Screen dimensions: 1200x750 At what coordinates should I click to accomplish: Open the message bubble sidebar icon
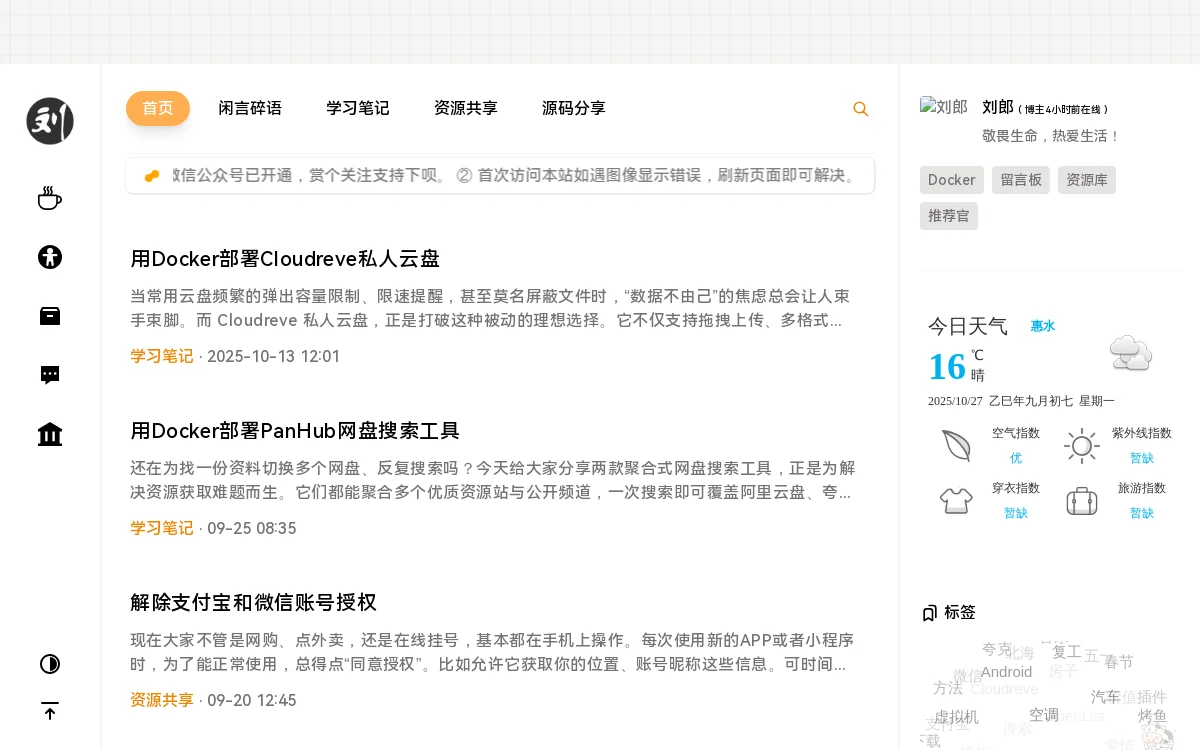(50, 375)
